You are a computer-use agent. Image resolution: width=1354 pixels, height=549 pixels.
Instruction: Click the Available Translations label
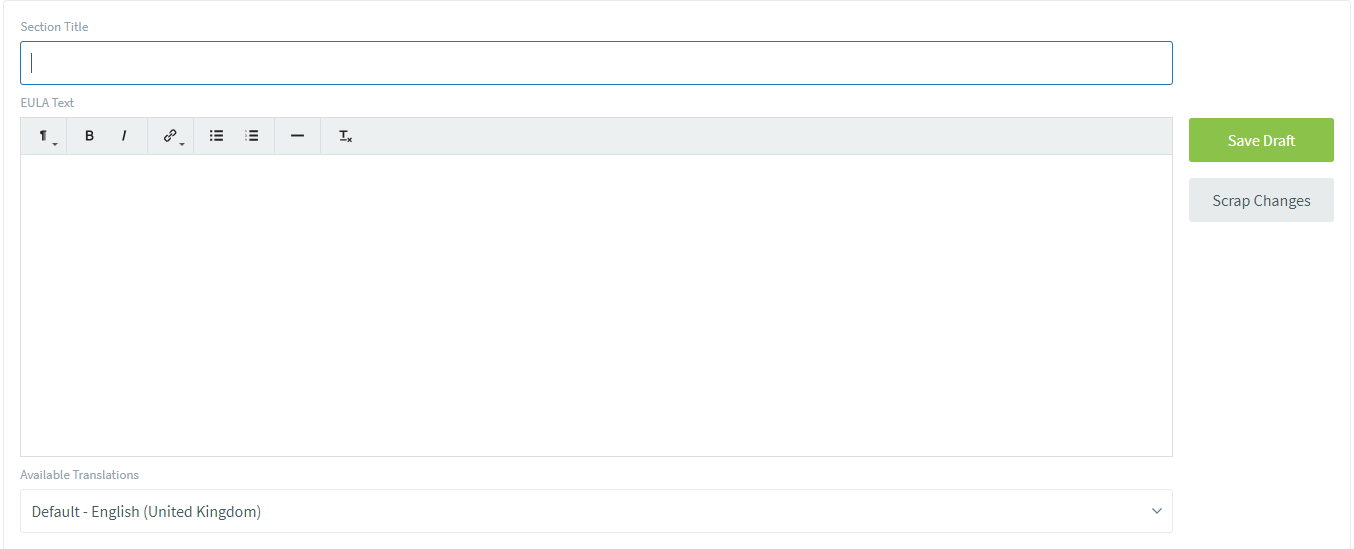click(x=79, y=475)
